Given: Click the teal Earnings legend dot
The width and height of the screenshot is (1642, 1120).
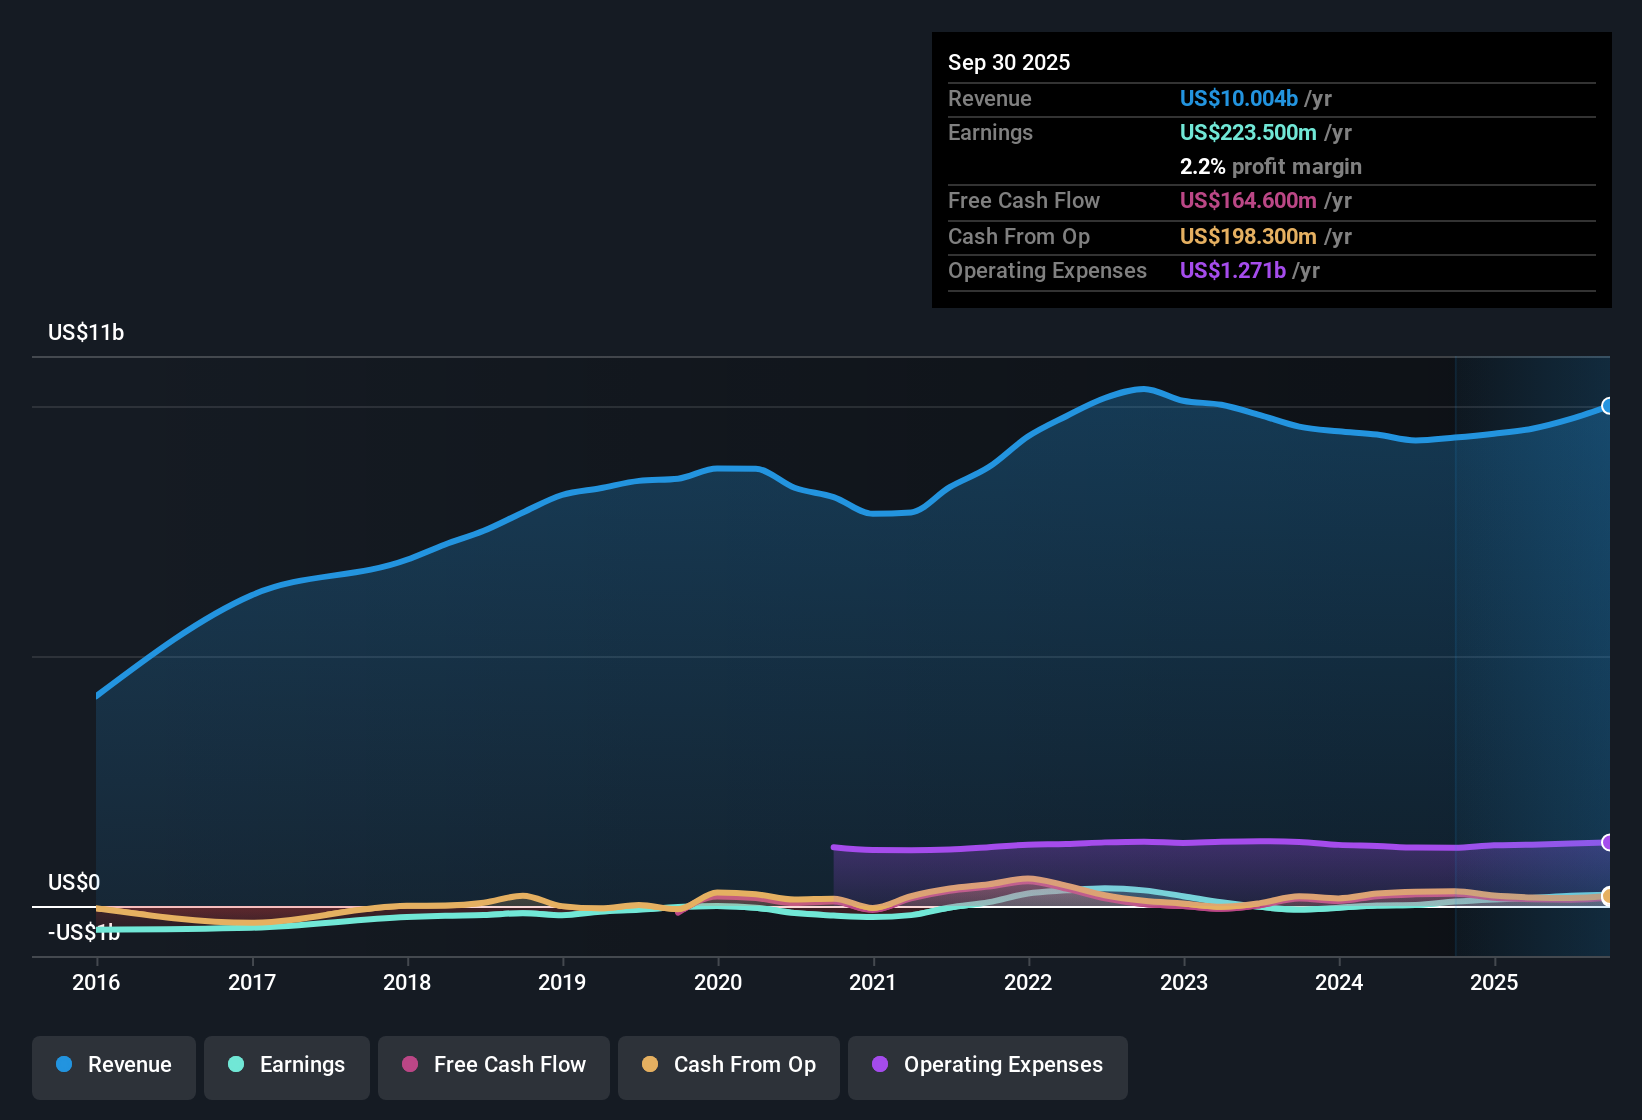Looking at the screenshot, I should click(235, 1065).
